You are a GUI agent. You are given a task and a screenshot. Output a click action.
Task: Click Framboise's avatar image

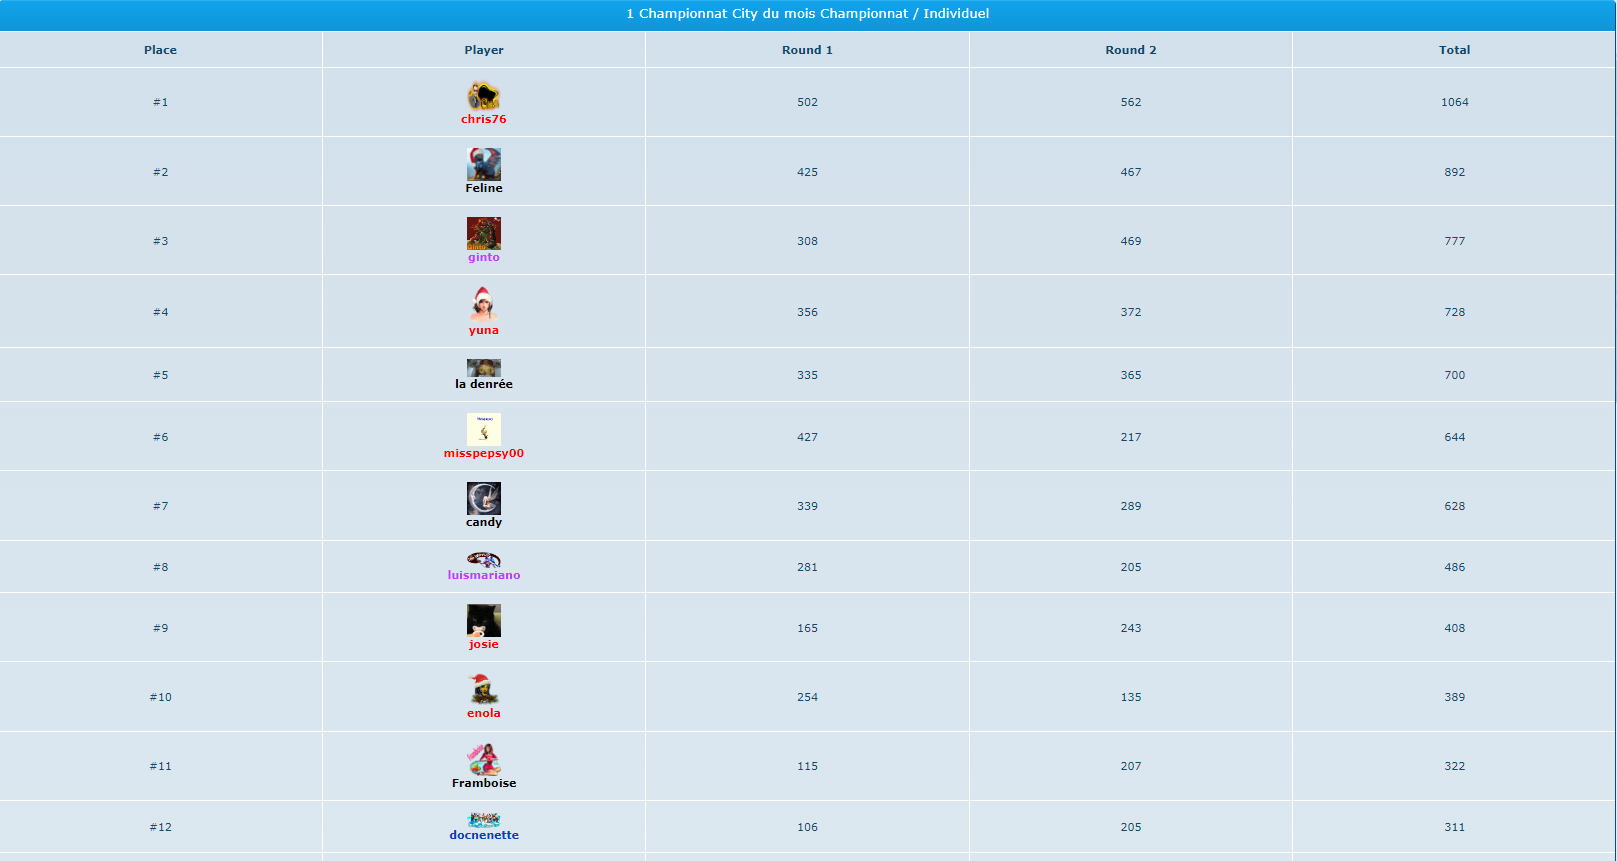pyautogui.click(x=483, y=759)
